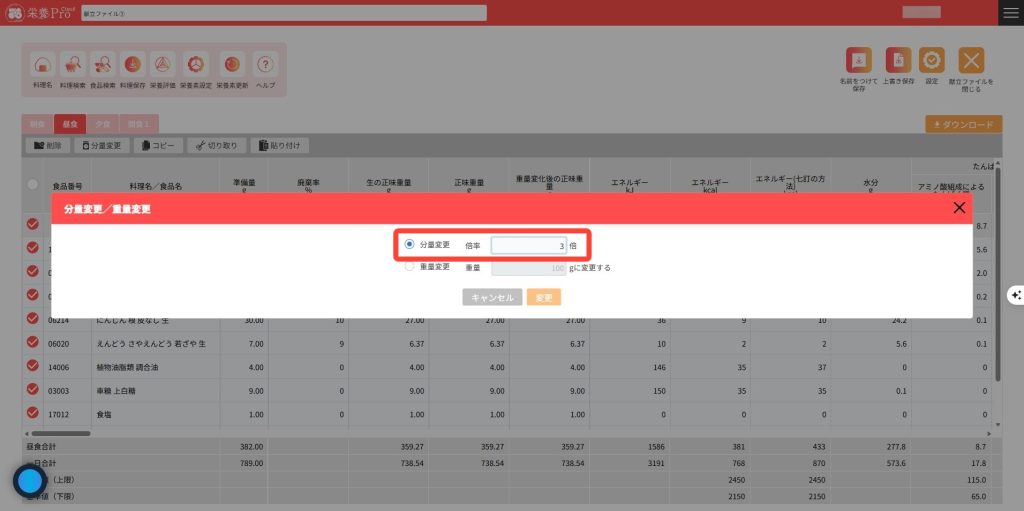Open 料理検索 dish search icon
Screen dimensions: 1024x511
[73, 66]
